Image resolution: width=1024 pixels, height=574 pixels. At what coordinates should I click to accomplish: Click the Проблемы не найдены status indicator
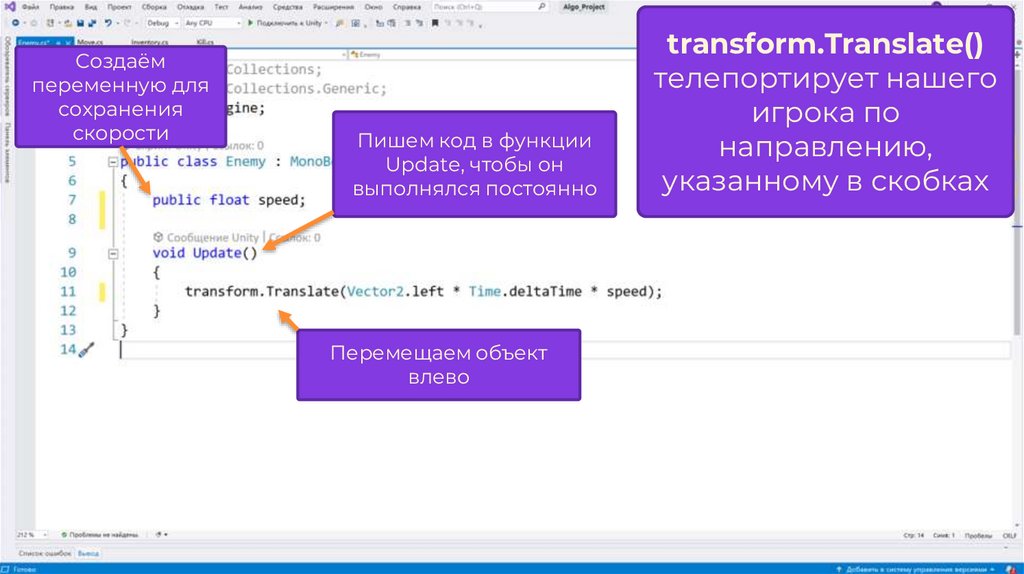(100, 535)
